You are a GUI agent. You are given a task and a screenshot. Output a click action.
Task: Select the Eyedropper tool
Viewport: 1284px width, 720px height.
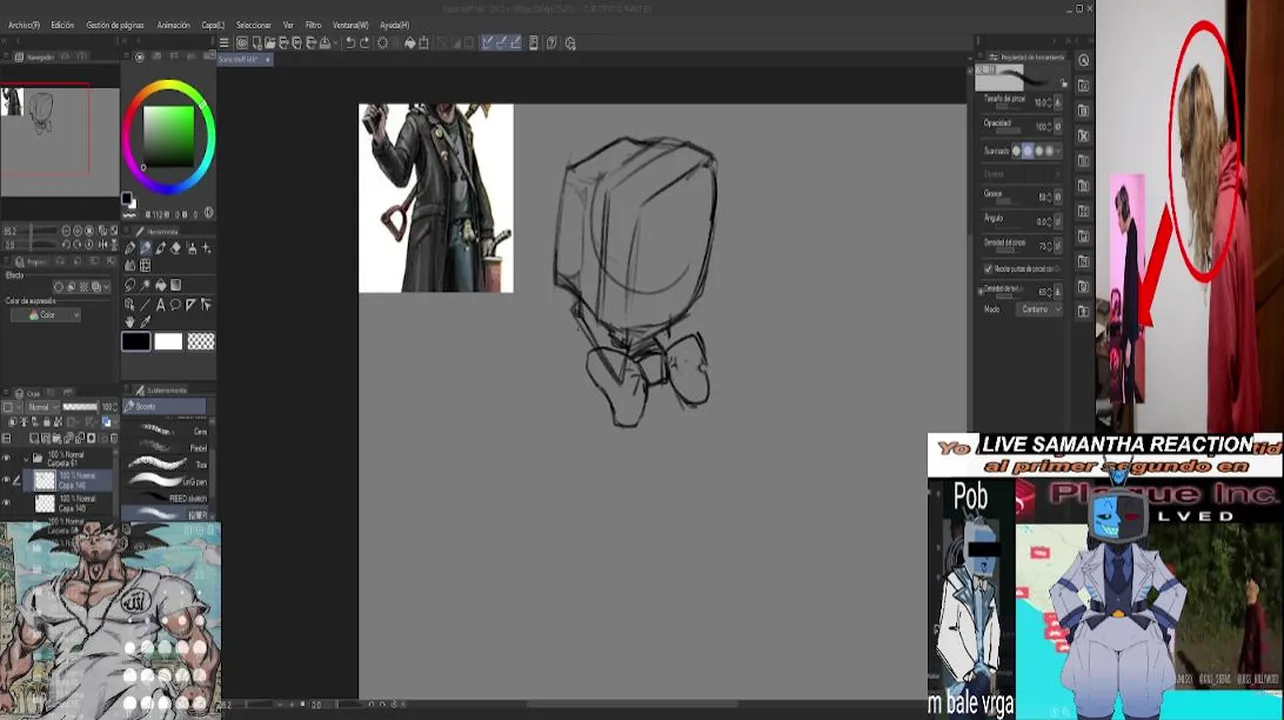[x=146, y=321]
